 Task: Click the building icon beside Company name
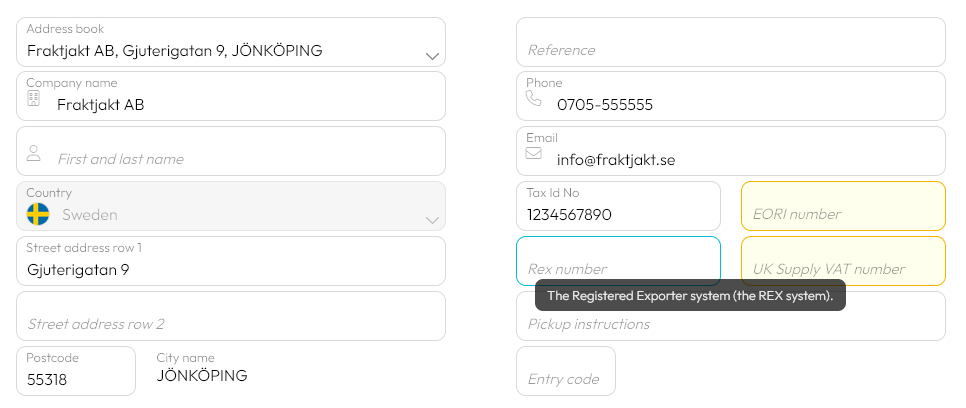pyautogui.click(x=34, y=98)
